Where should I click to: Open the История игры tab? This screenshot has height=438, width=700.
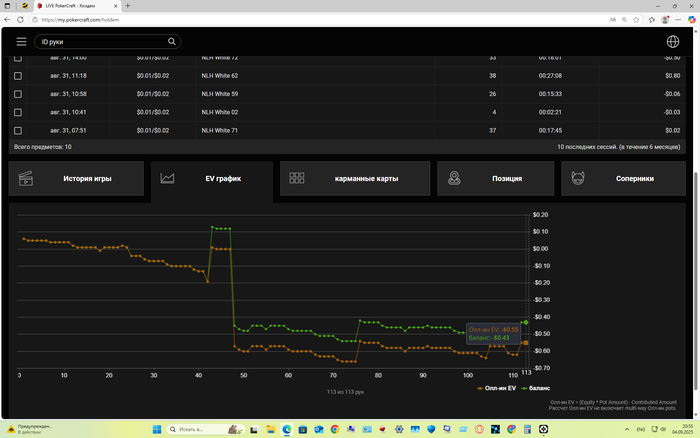(x=76, y=179)
